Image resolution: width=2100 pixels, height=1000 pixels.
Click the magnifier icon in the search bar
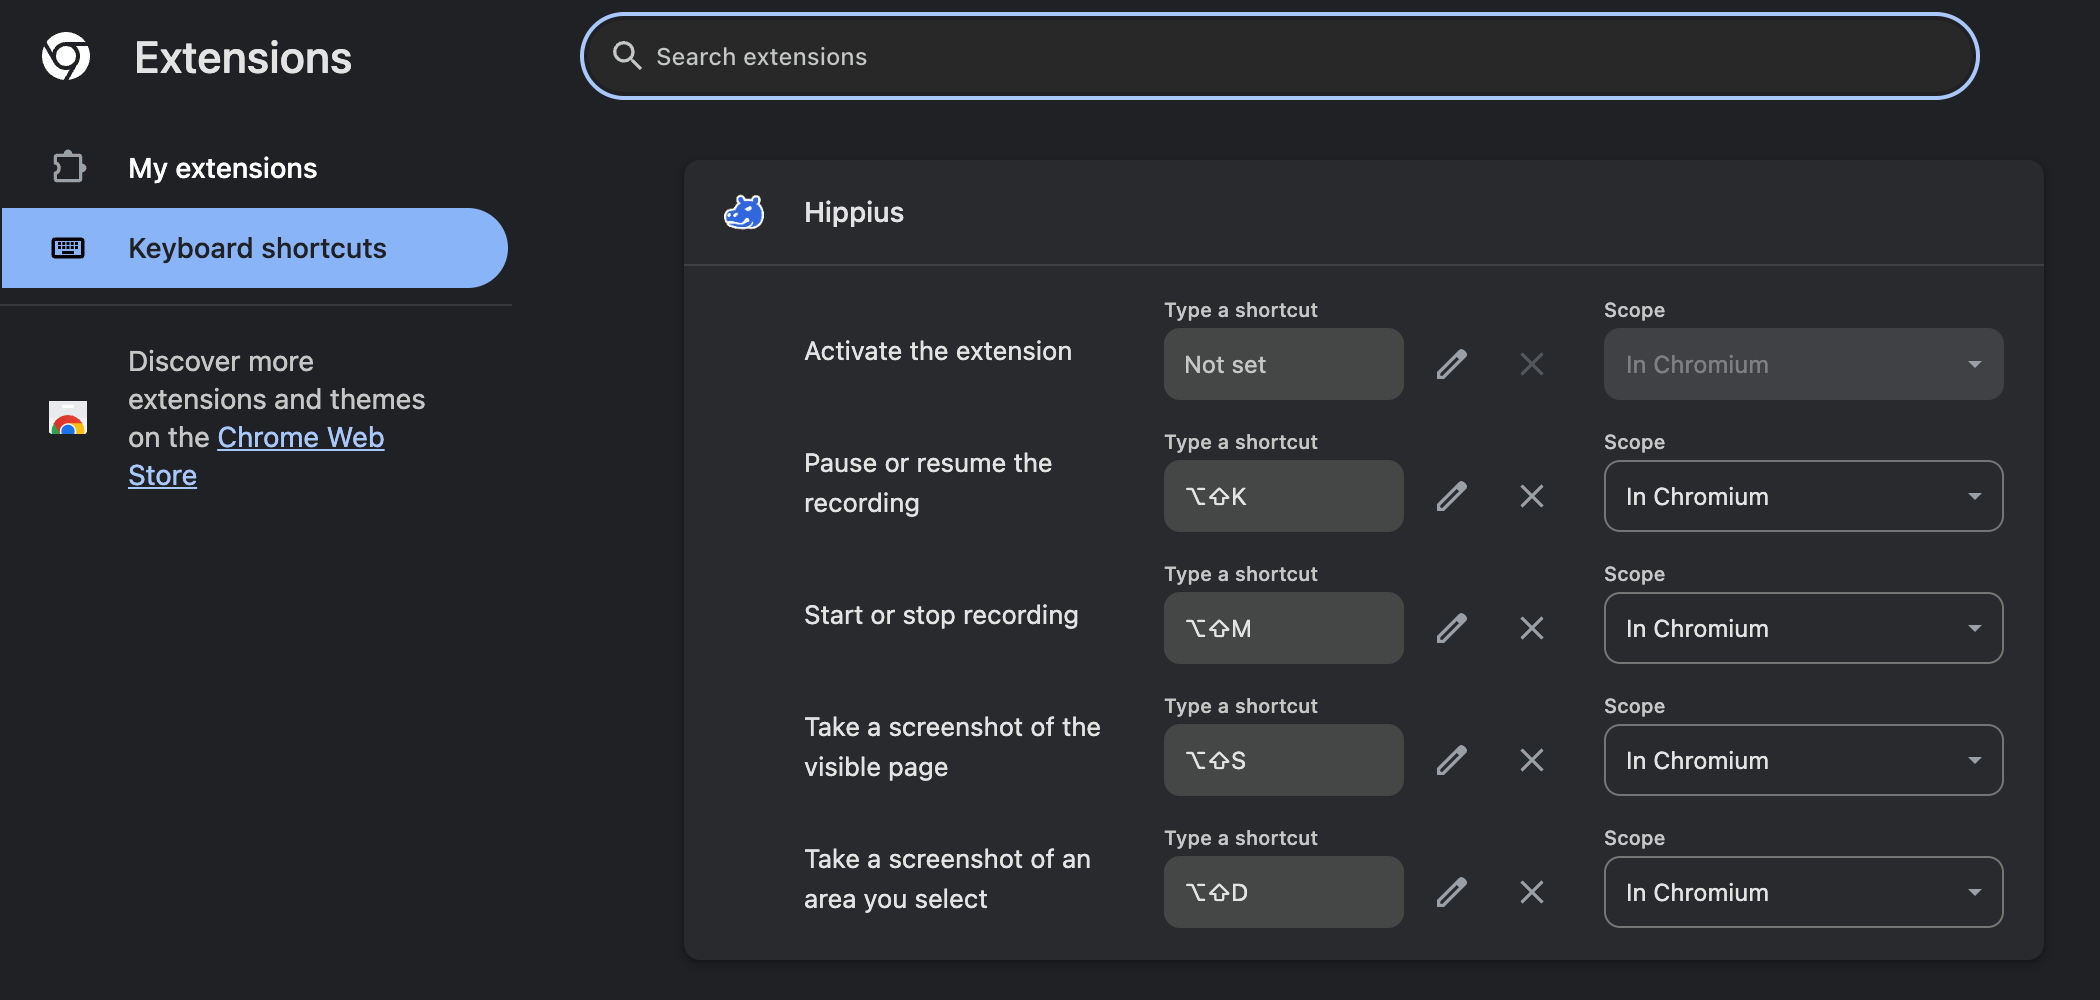627,56
